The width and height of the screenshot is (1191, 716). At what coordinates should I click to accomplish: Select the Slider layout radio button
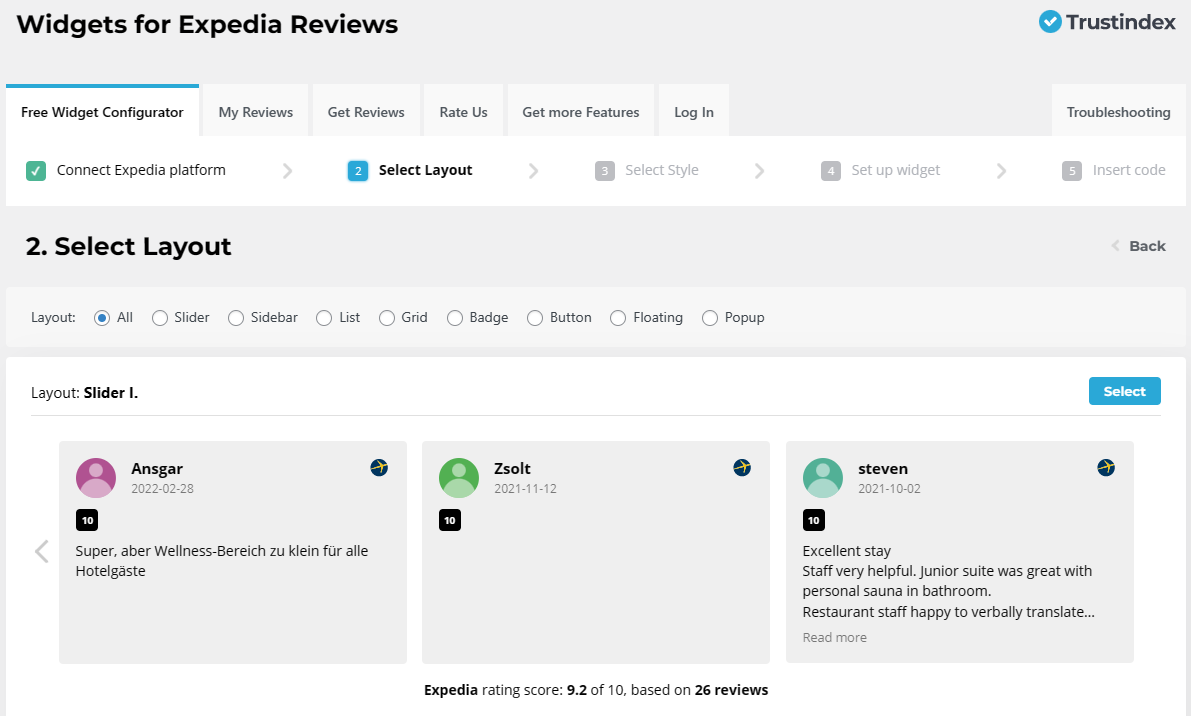[x=159, y=317]
